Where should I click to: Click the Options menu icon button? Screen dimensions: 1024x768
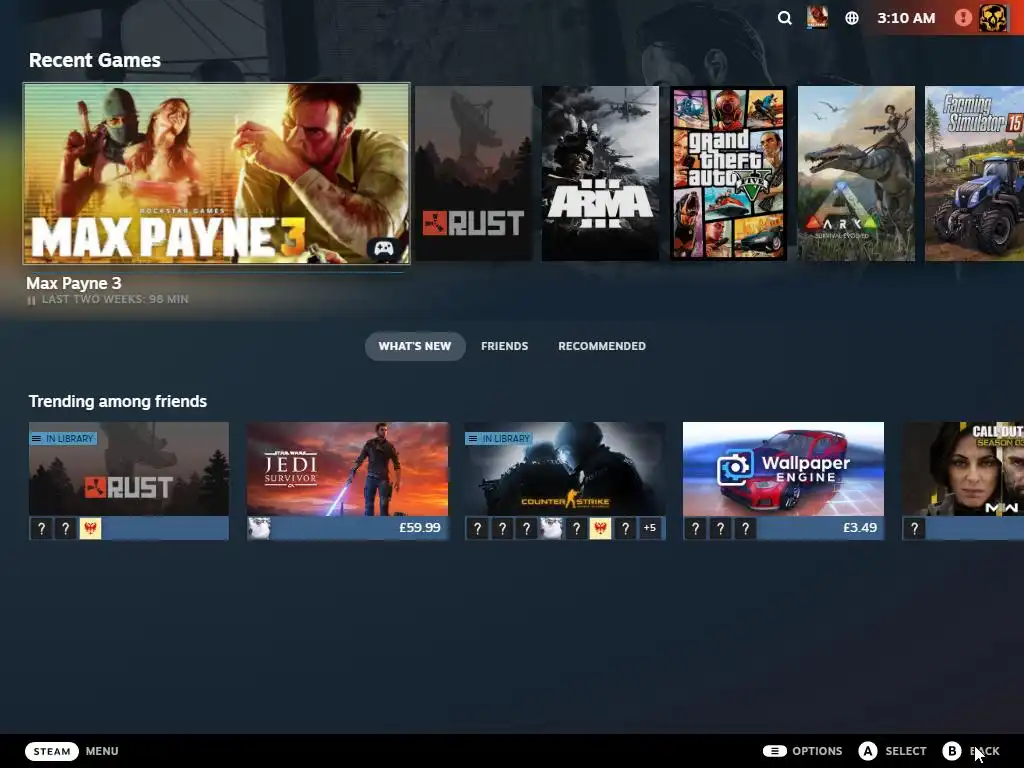(x=774, y=751)
